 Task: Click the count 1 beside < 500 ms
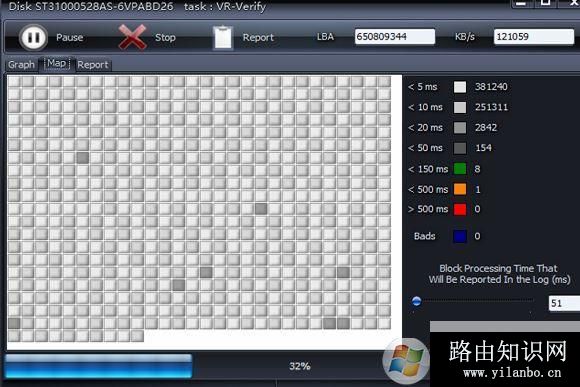478,189
